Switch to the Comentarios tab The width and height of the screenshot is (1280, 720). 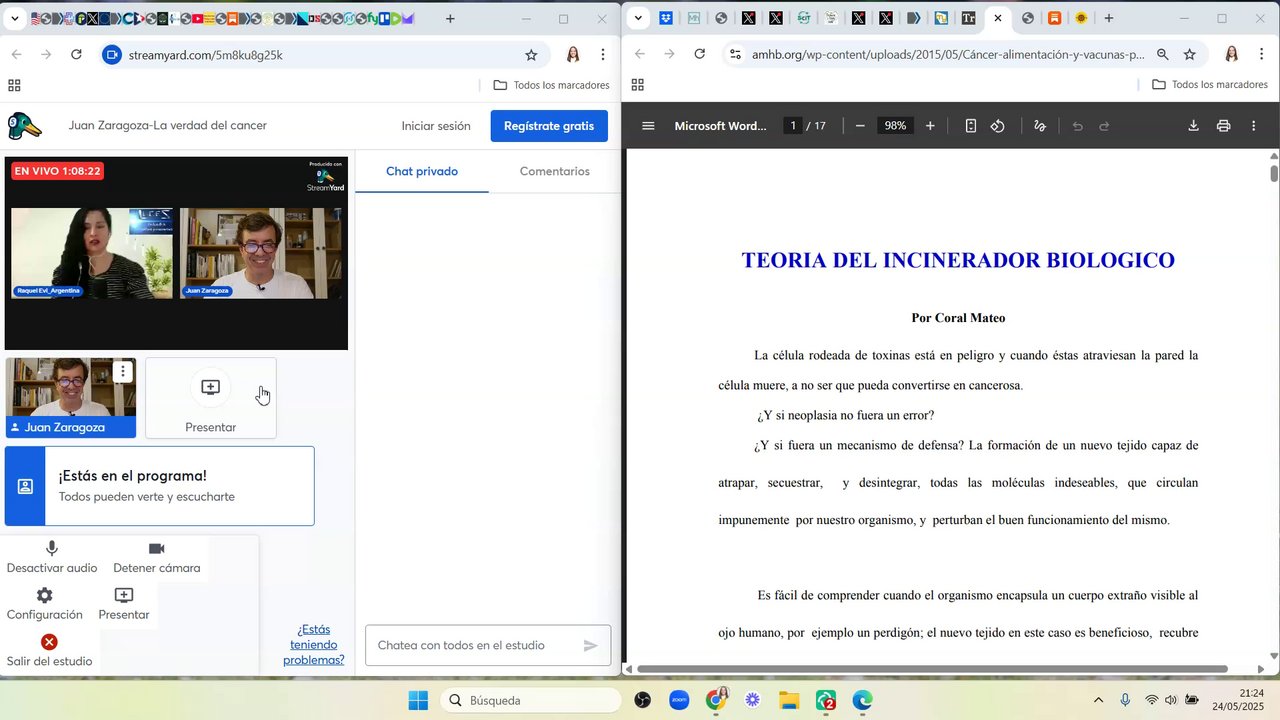tap(554, 172)
